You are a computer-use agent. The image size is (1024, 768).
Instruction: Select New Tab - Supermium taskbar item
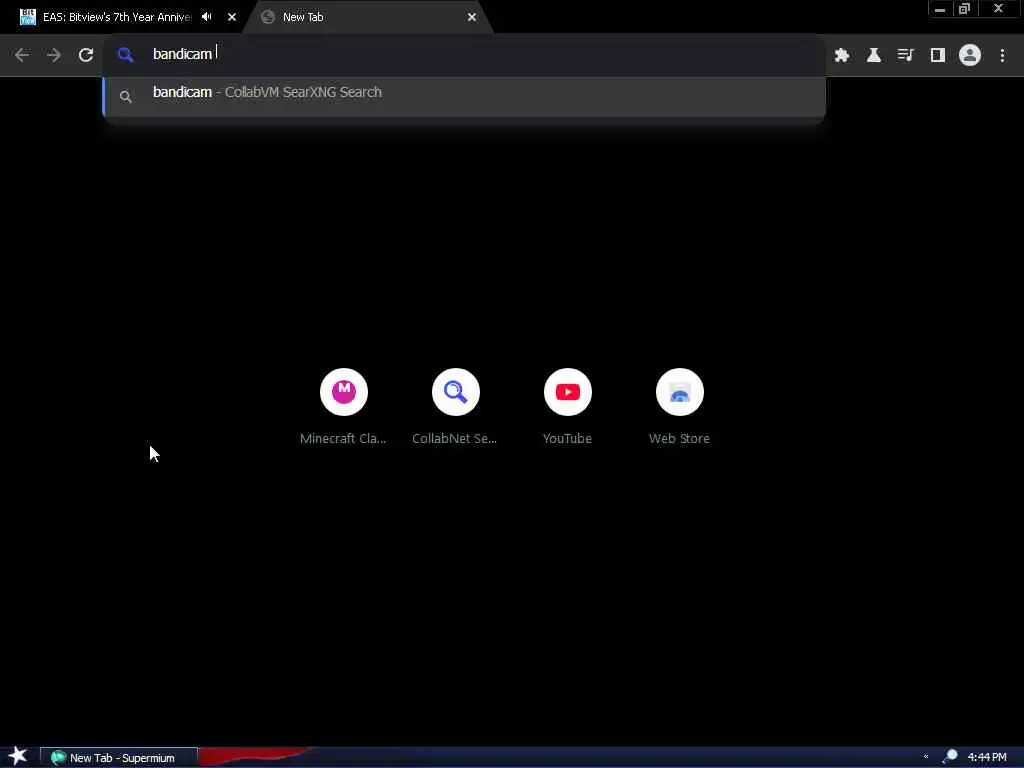119,758
